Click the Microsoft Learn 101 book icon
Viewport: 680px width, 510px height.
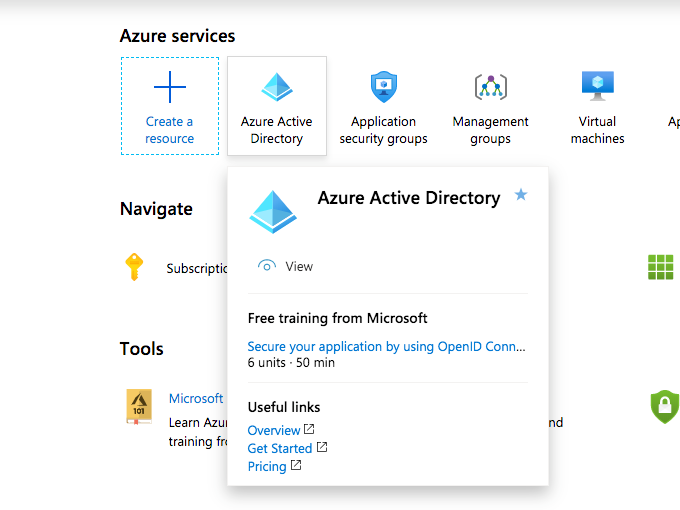pos(139,406)
